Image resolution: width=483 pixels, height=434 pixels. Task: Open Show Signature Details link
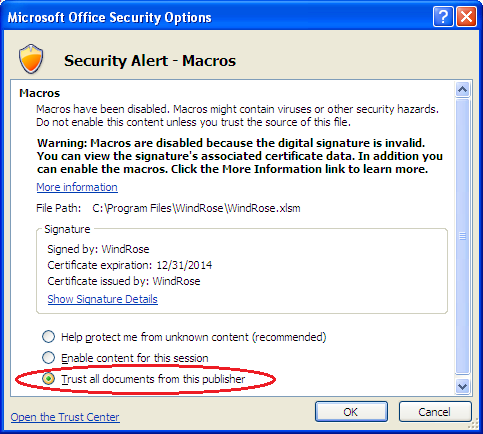pyautogui.click(x=102, y=299)
